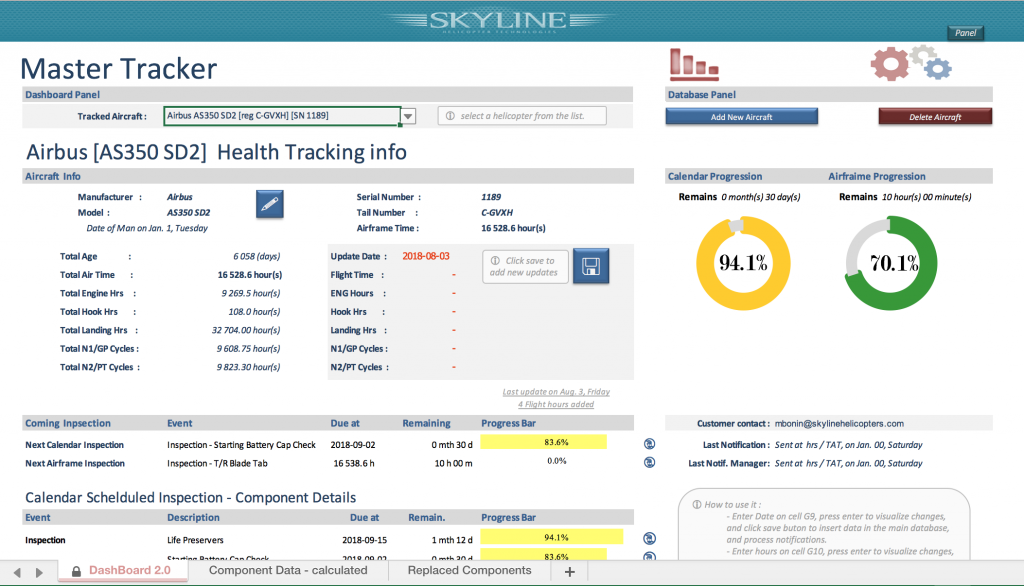
Task: Click refresh icon beside Next Airframe Inspection row
Action: click(649, 462)
